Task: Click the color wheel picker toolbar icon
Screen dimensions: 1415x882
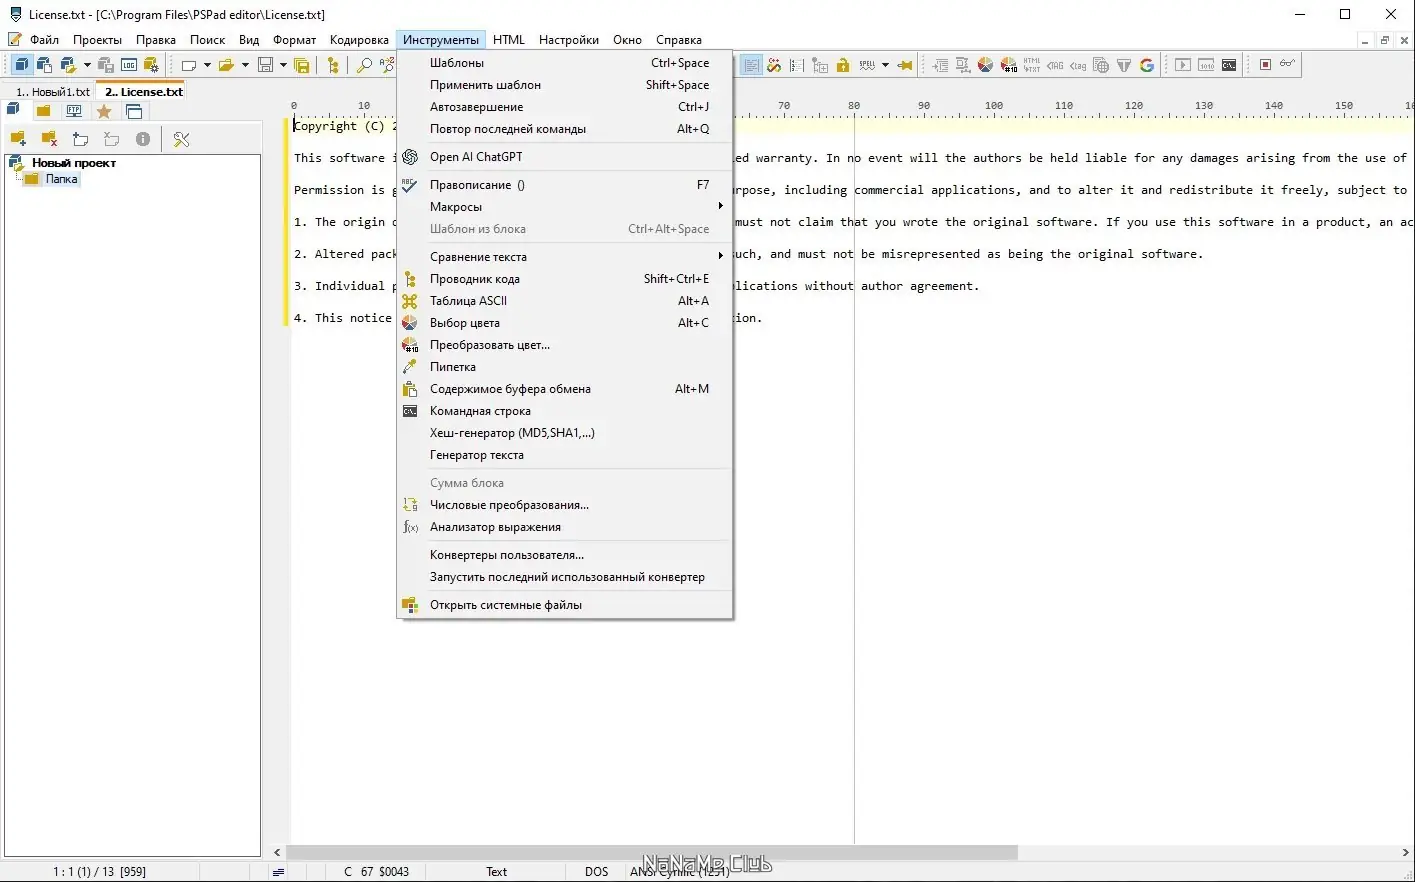Action: (985, 65)
